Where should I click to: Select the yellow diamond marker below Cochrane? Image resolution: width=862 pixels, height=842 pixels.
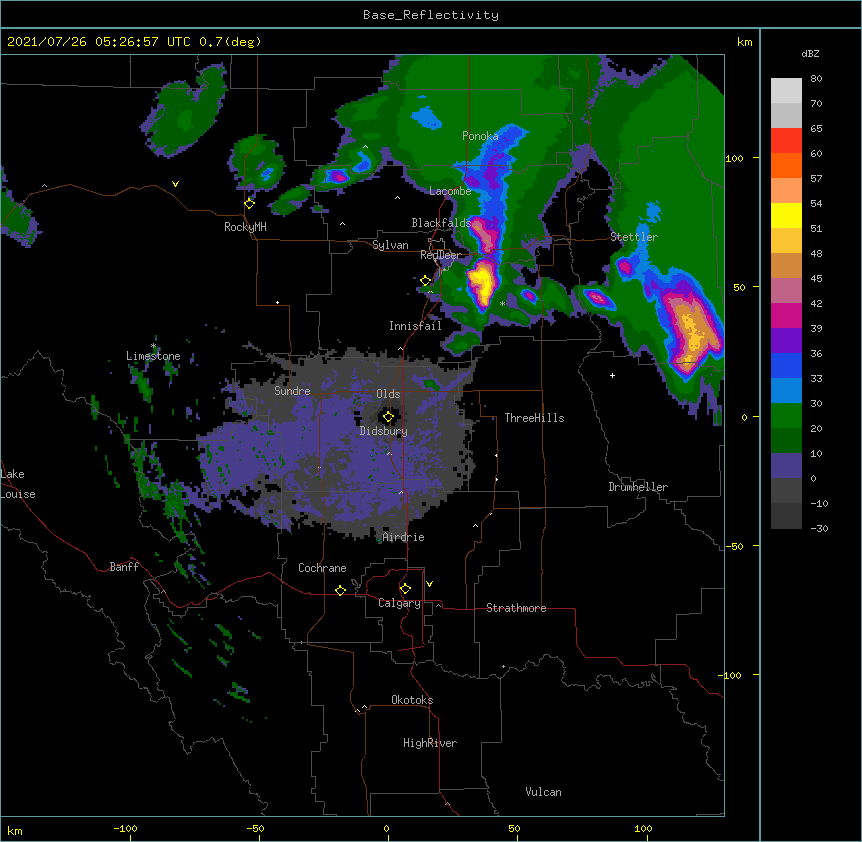pyautogui.click(x=340, y=590)
